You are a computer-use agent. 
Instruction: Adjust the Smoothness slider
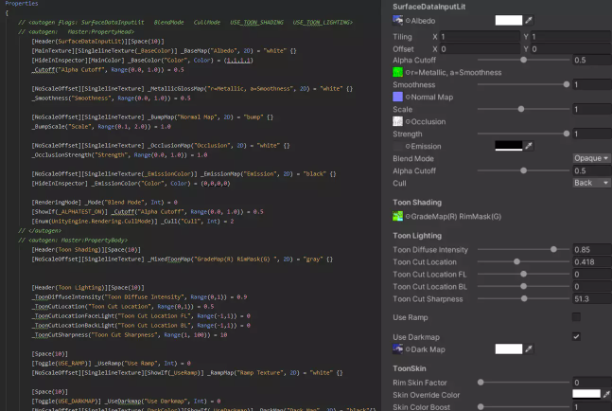point(523,85)
